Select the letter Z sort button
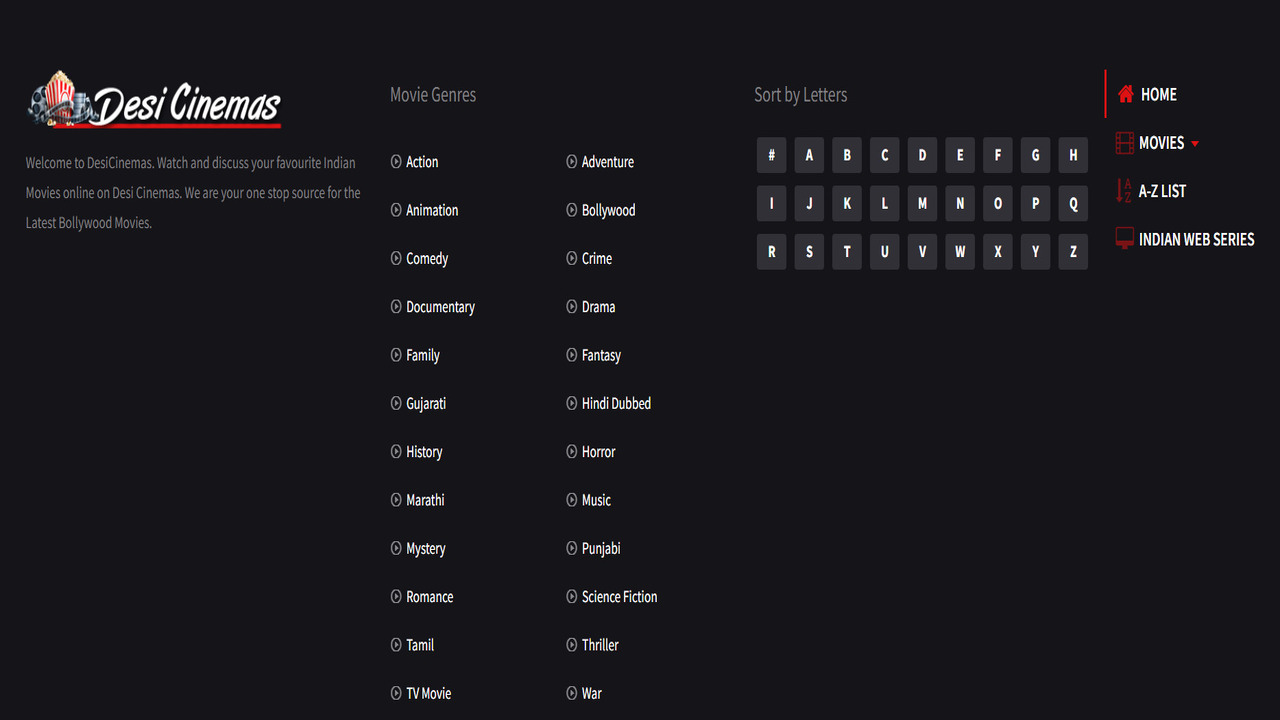Screen dimensions: 1280x720 coord(1073,252)
